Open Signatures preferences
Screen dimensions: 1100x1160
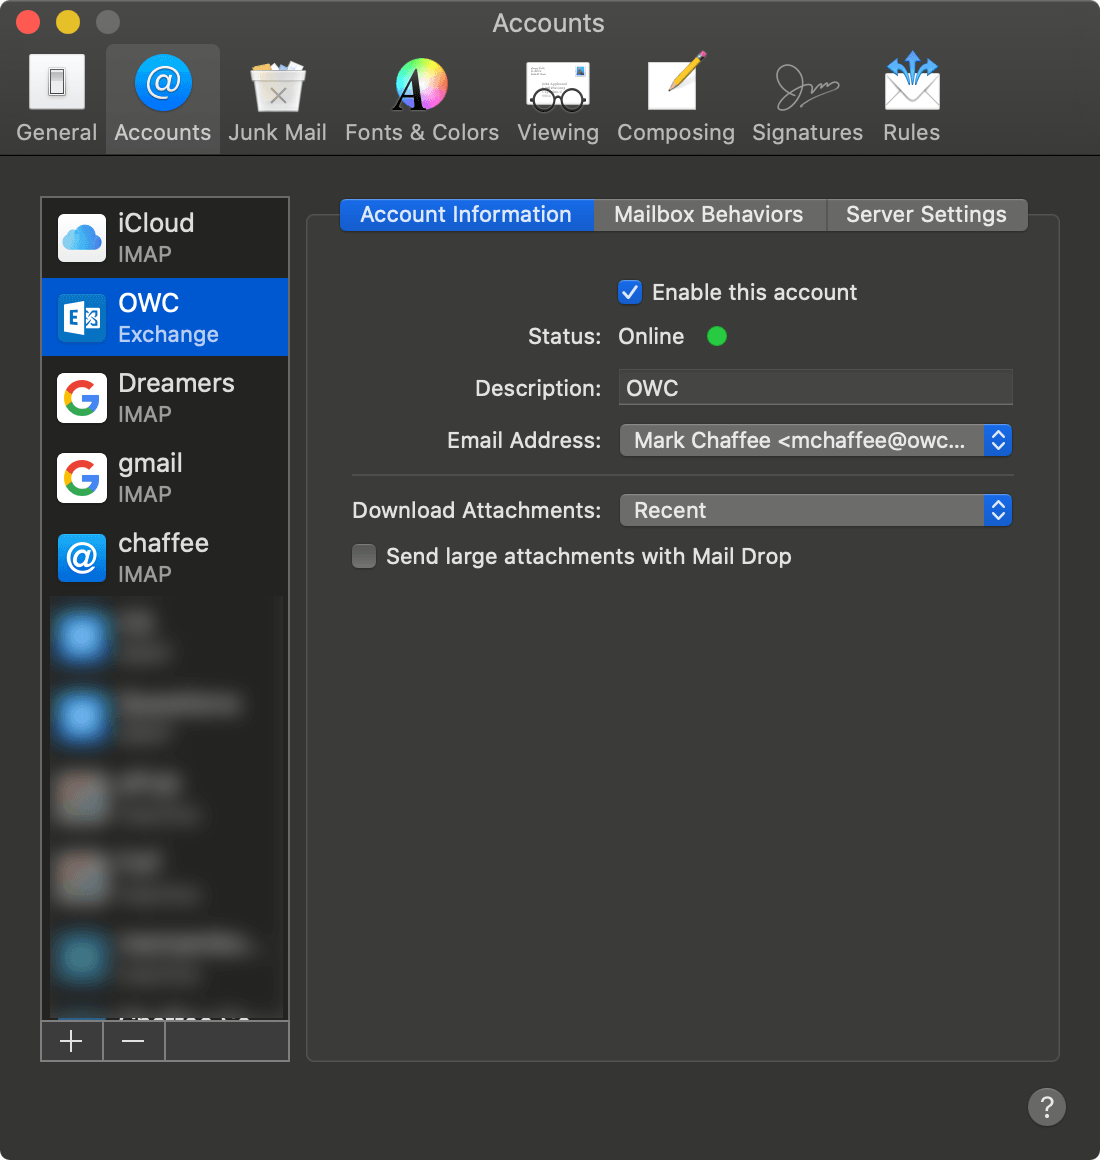tap(807, 98)
